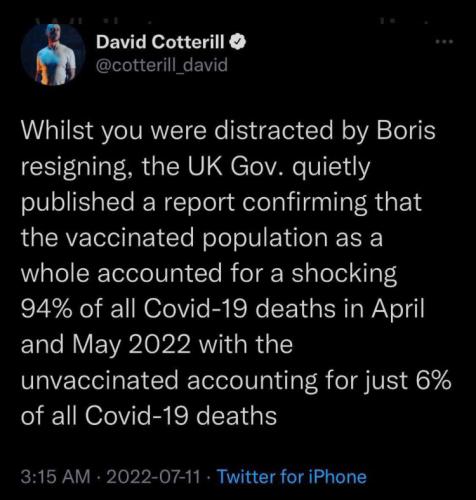Open the @cotterill_david handle link
This screenshot has width=476, height=500.
click(162, 65)
